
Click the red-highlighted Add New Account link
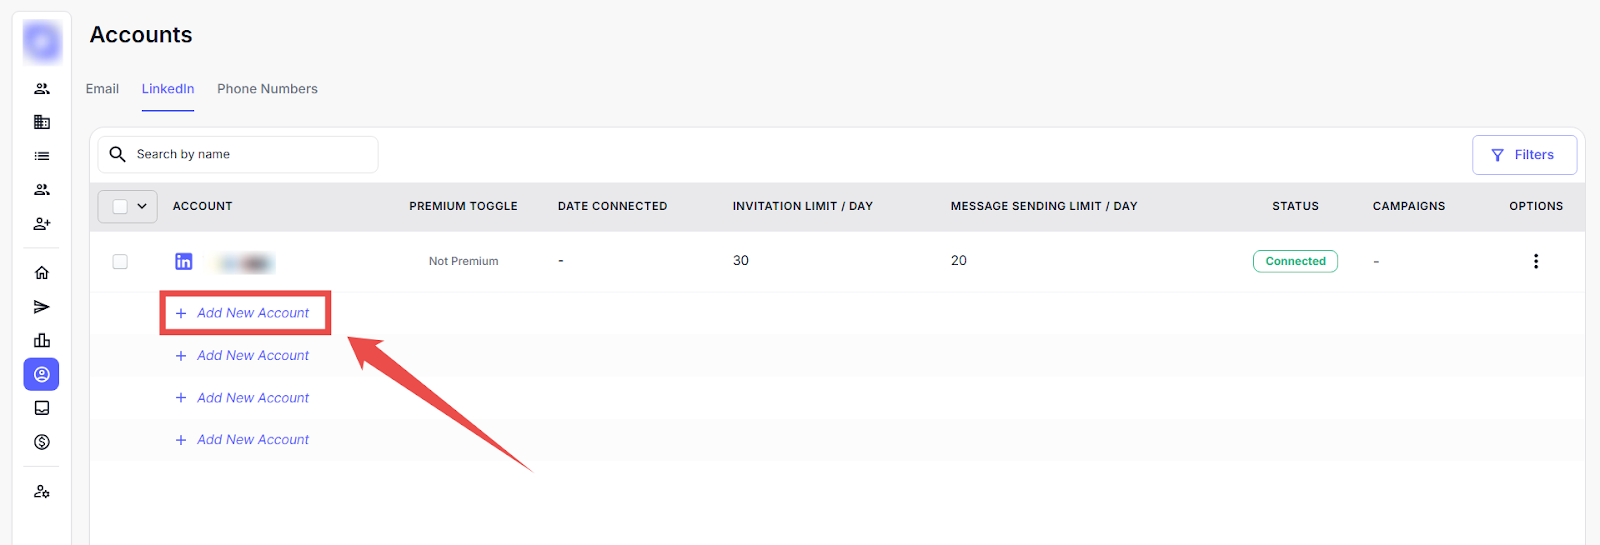[x=244, y=313]
